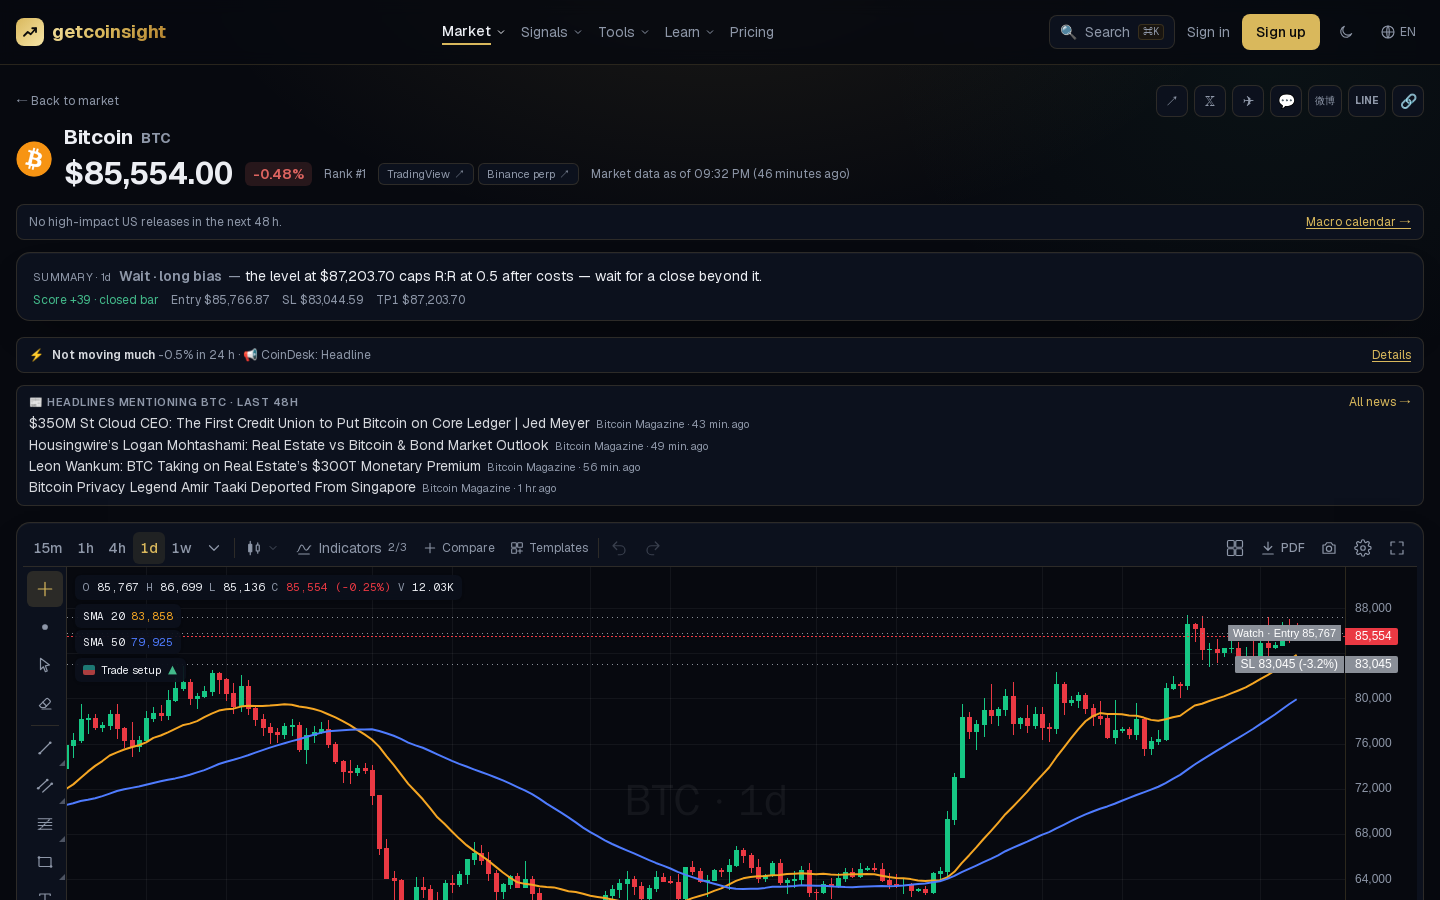
Task: Share to Weibo
Action: pos(1325,101)
